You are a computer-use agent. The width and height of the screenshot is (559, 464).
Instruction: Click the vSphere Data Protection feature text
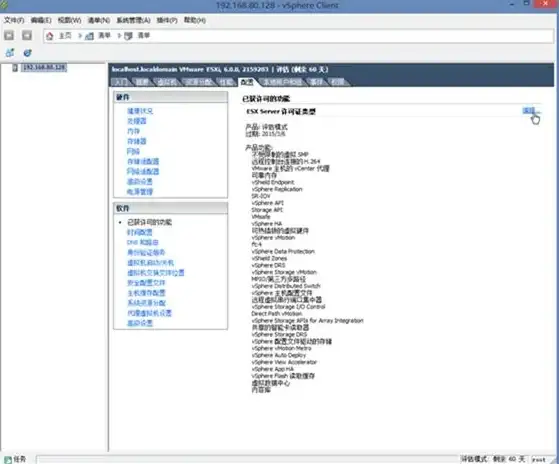[x=283, y=252]
